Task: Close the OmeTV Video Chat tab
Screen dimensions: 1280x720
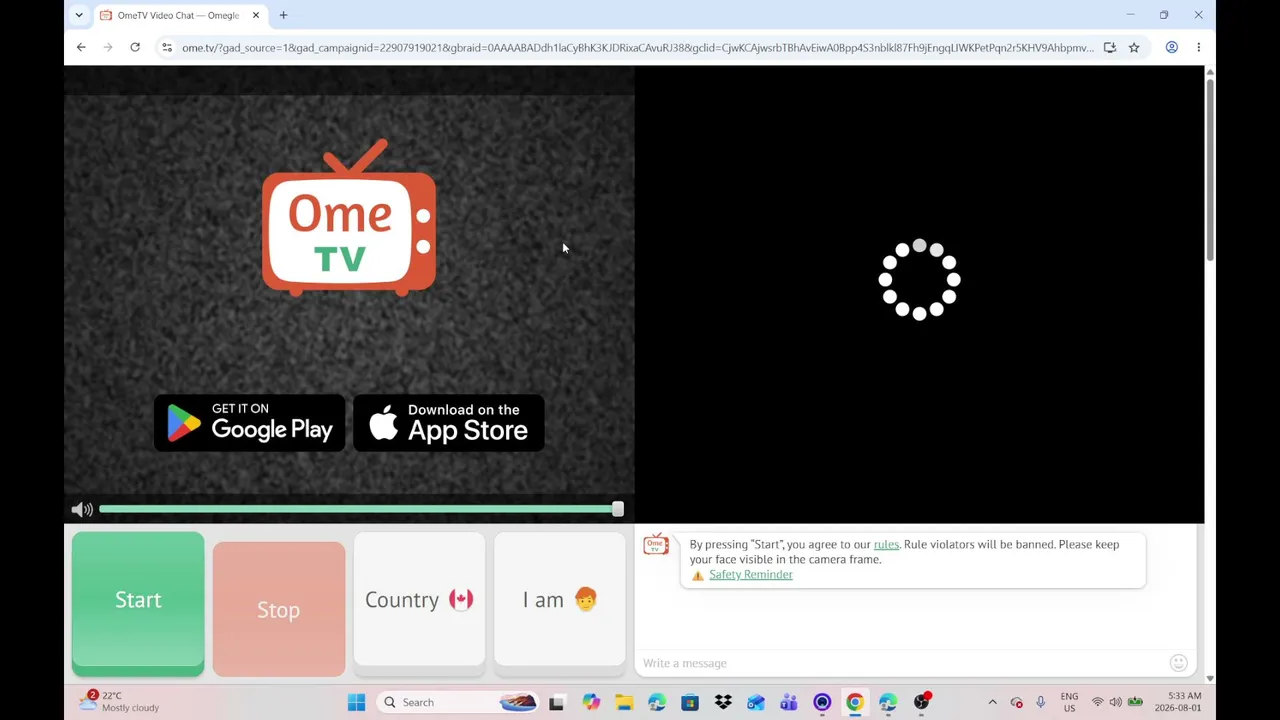Action: (x=256, y=15)
